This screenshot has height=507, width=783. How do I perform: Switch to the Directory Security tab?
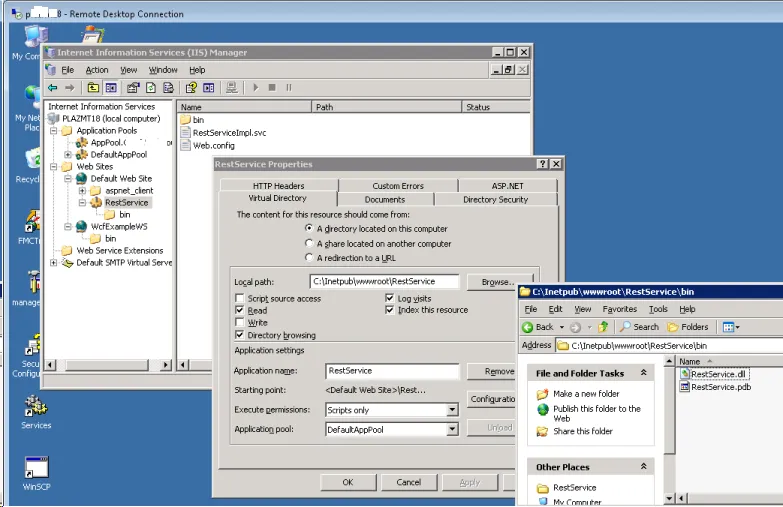pos(495,199)
